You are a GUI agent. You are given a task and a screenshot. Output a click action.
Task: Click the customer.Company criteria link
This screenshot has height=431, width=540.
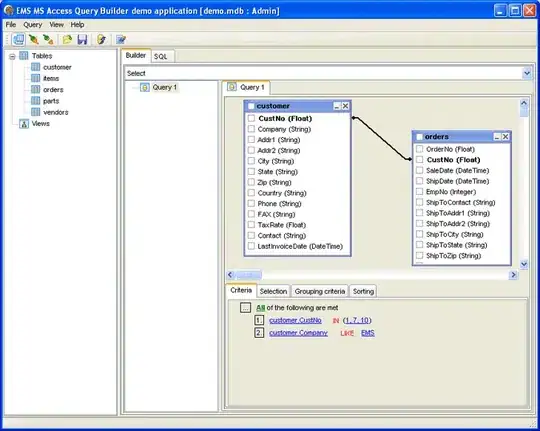(298, 333)
